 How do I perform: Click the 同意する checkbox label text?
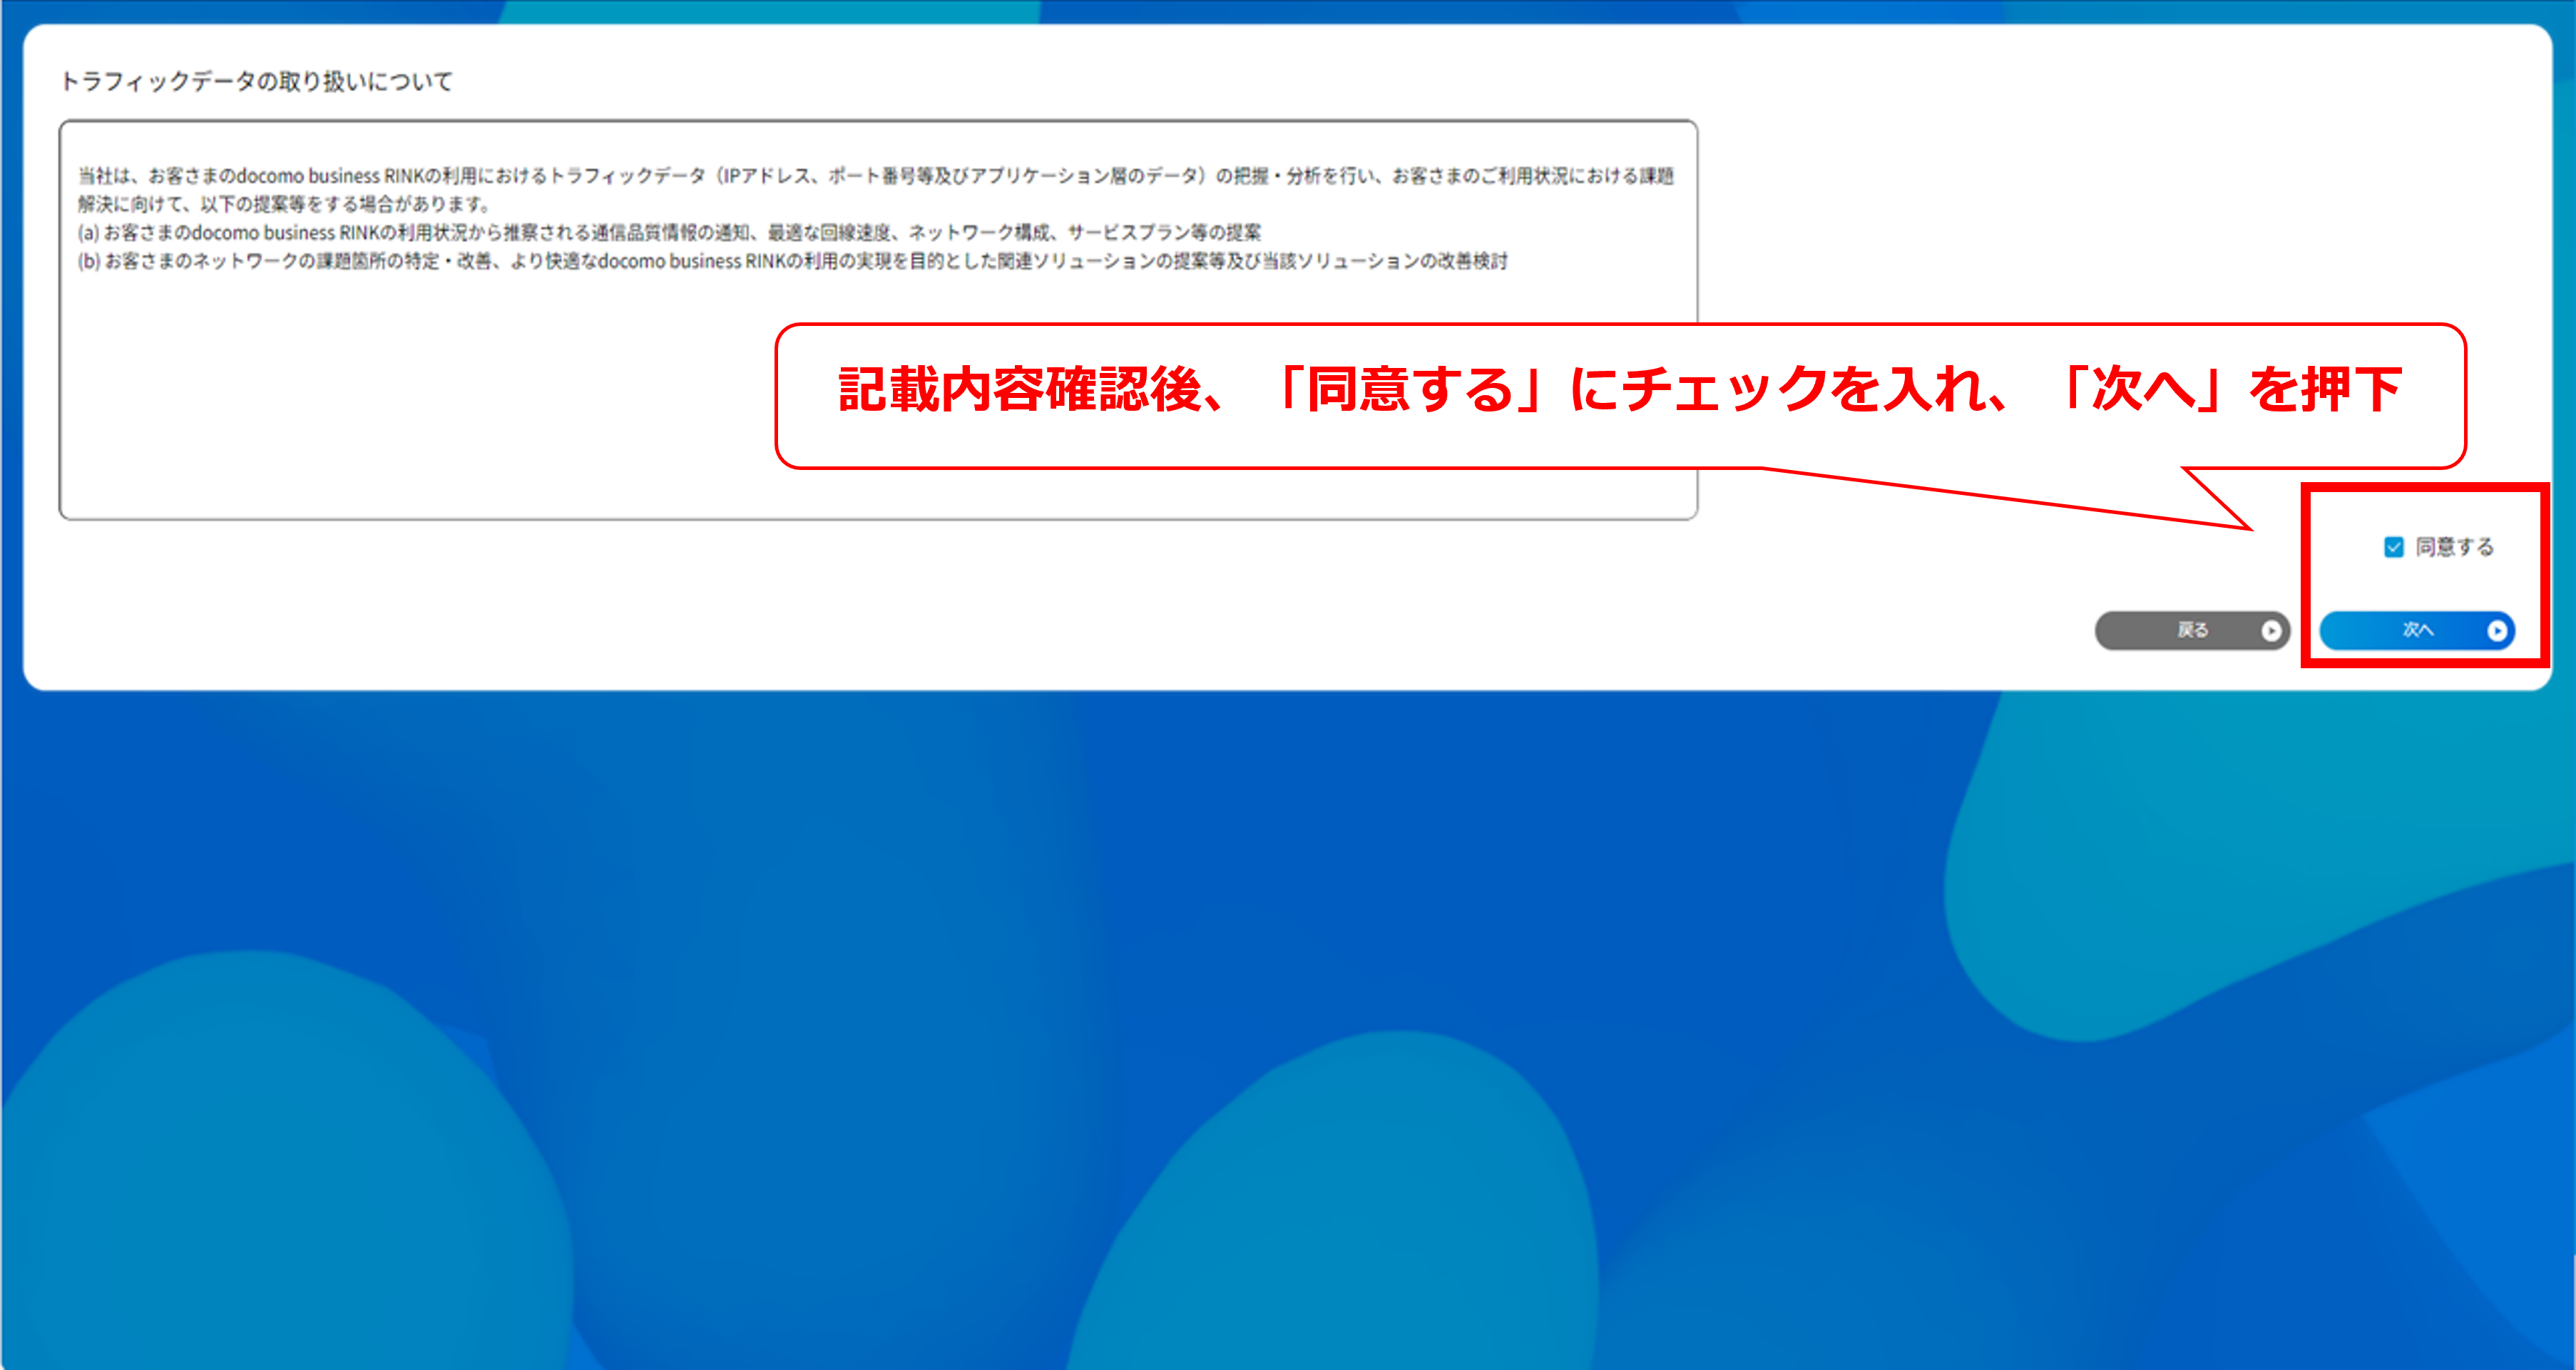[x=2454, y=547]
